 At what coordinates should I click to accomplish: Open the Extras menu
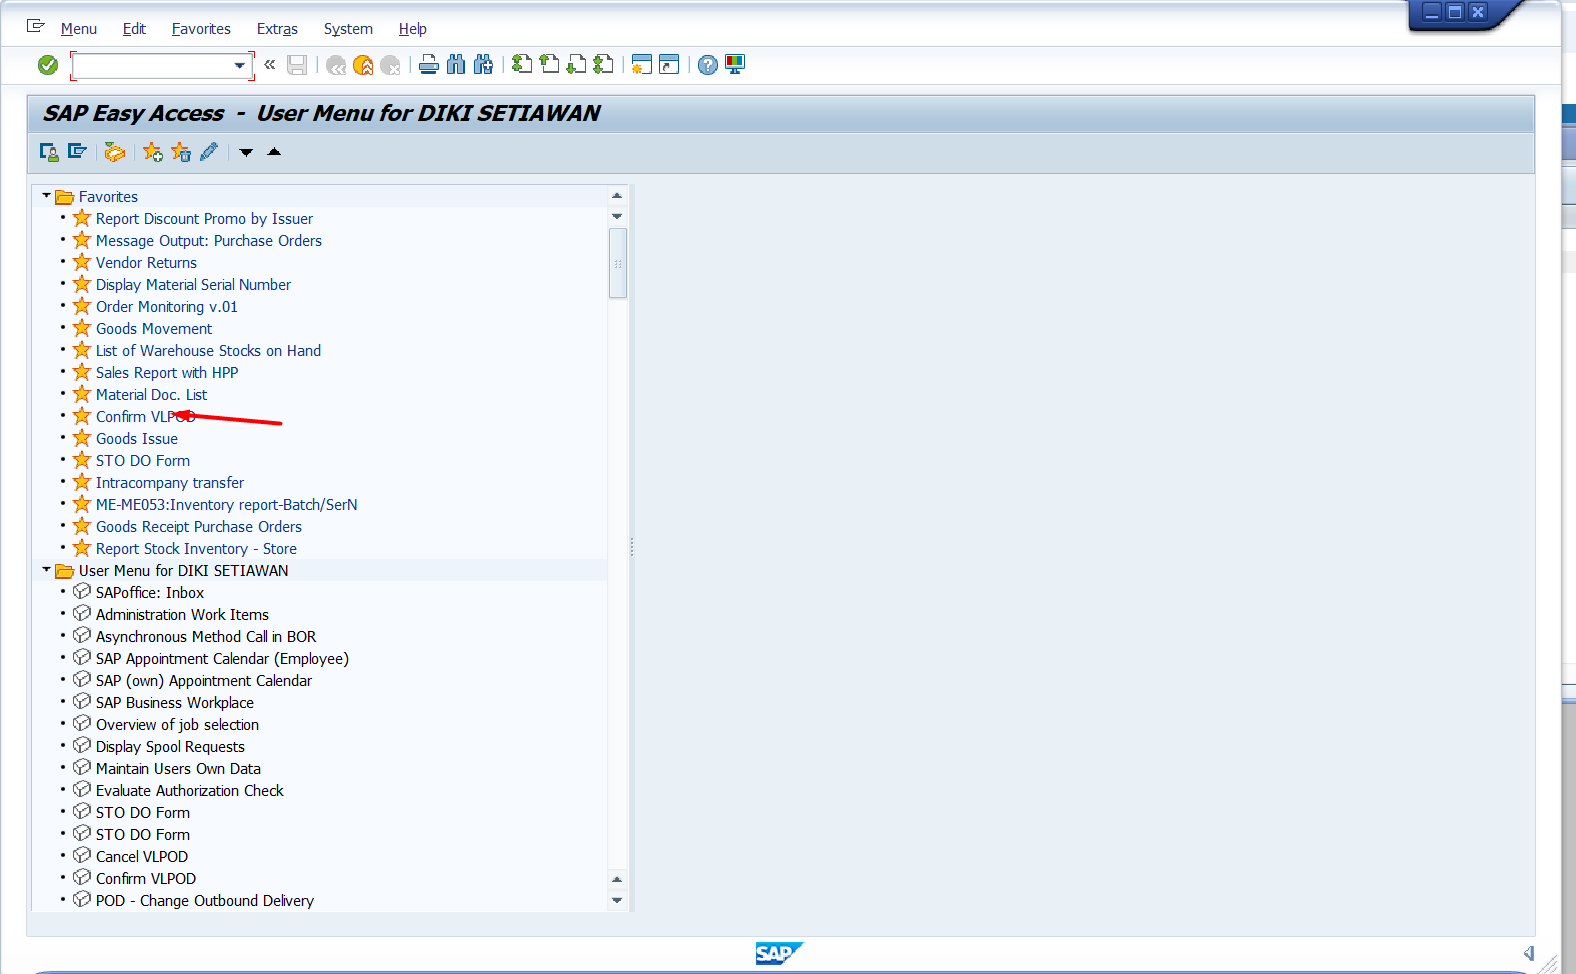pos(277,29)
